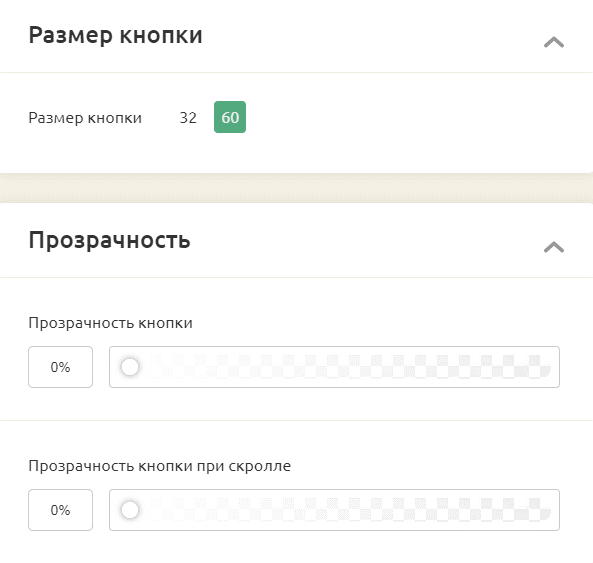Click the middle of the button transparency track

point(334,367)
